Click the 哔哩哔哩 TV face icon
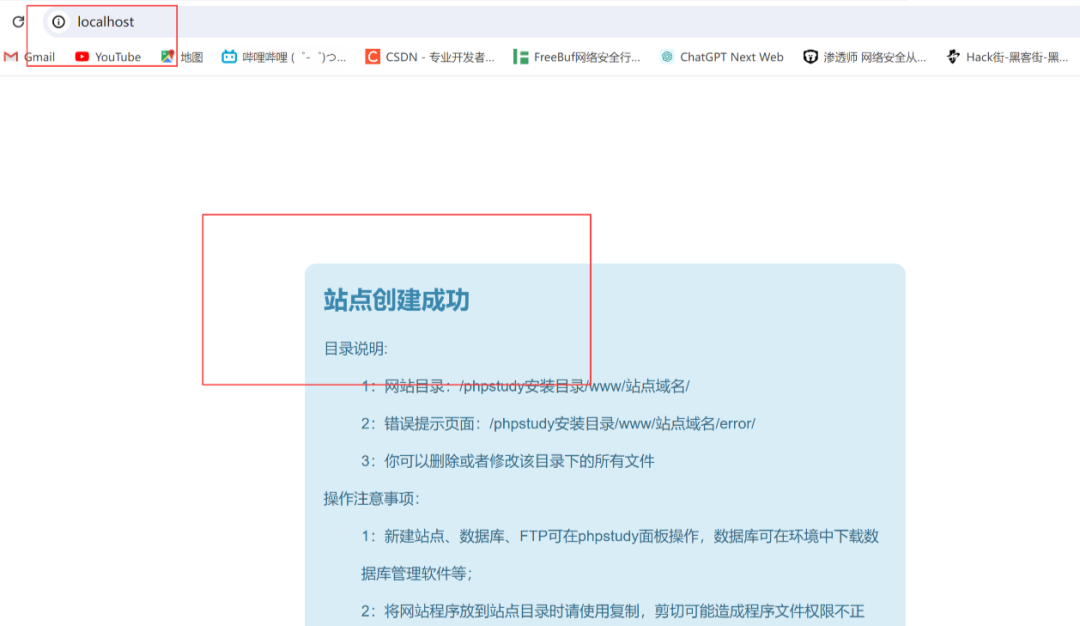 point(228,56)
